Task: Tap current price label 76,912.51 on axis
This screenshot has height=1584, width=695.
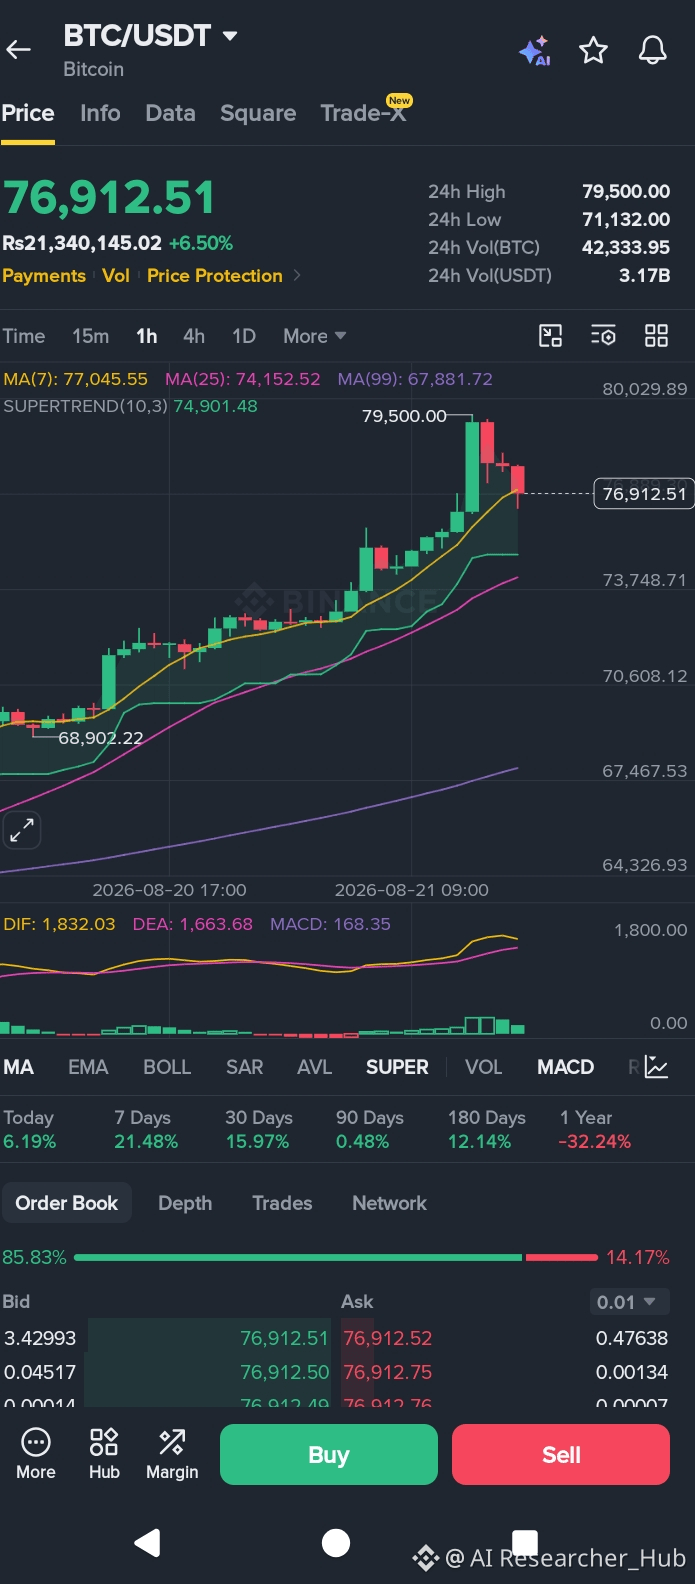Action: click(644, 493)
